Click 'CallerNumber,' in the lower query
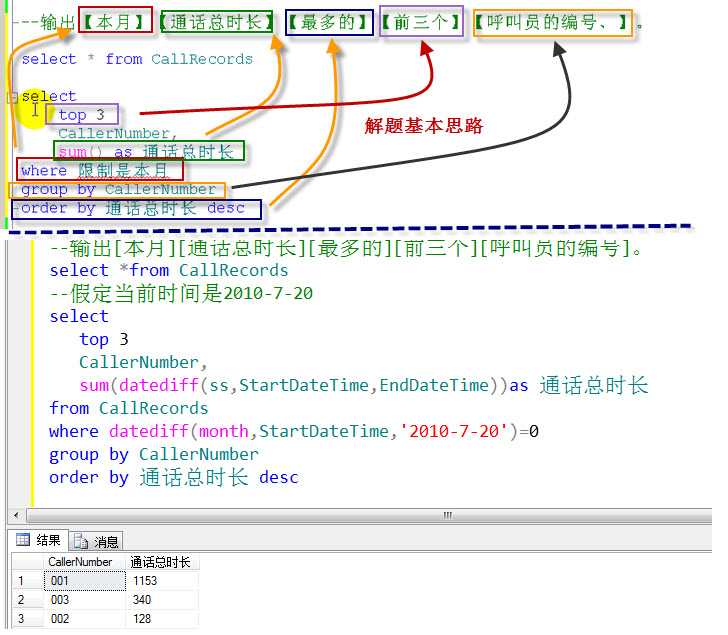Viewport: 728px width, 635px height. click(143, 362)
